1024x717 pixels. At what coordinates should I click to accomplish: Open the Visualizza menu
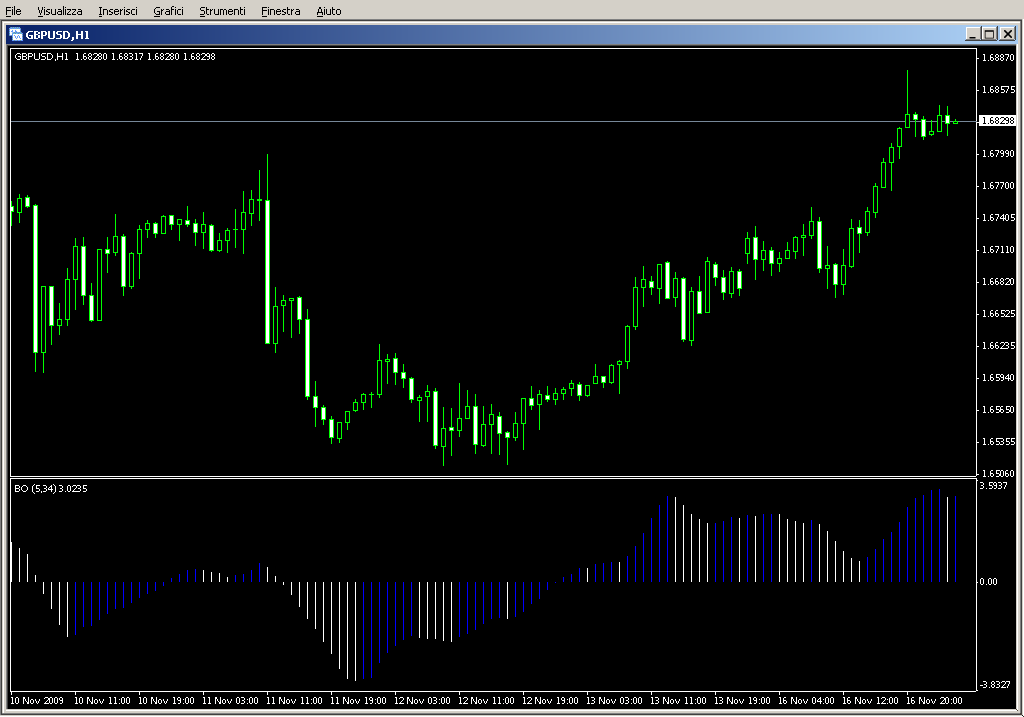(60, 11)
